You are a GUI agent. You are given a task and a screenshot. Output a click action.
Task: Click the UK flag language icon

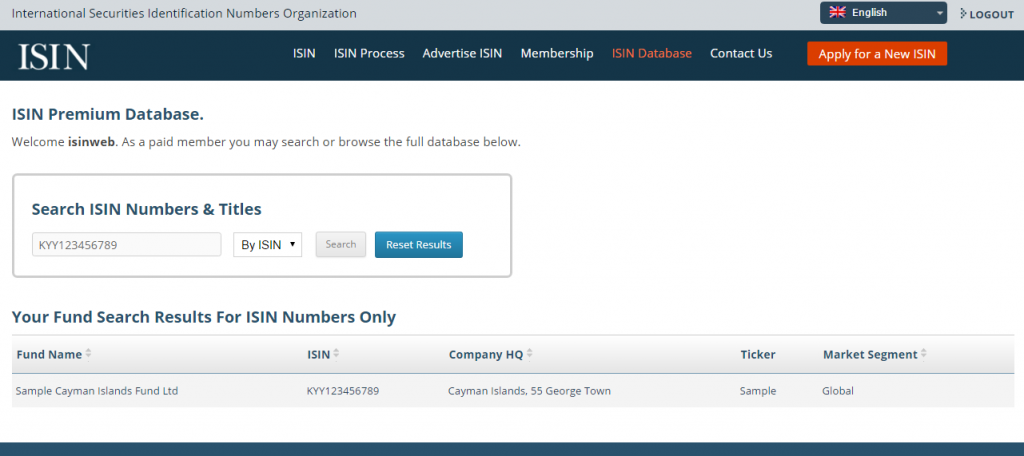coord(837,12)
